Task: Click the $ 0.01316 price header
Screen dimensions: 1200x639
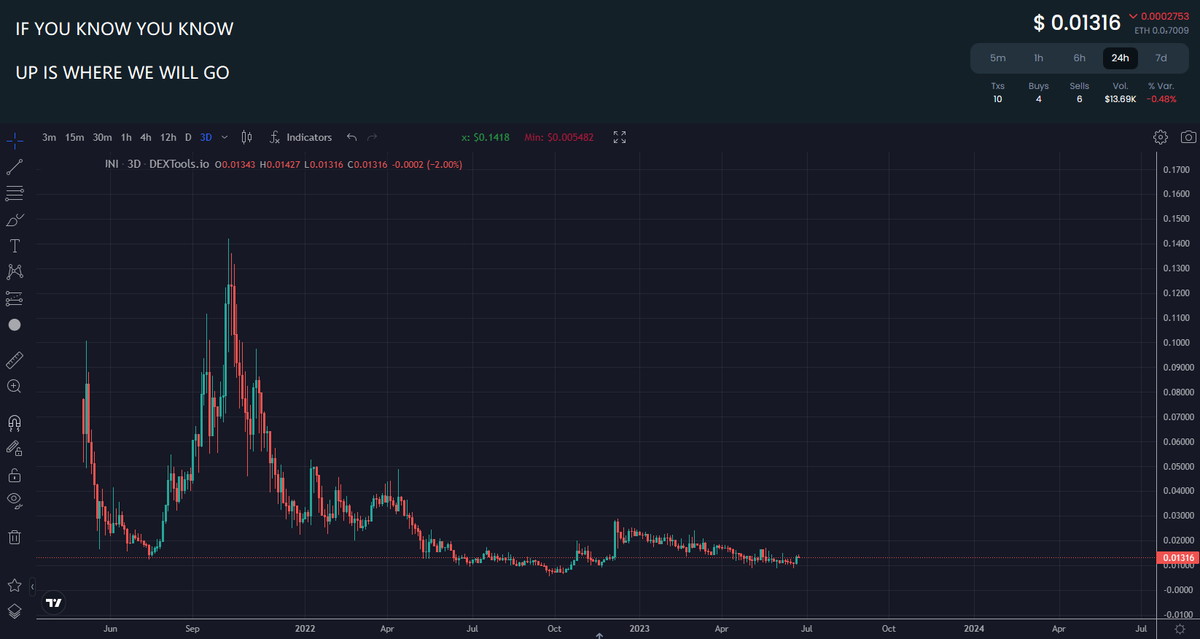Action: (x=1076, y=22)
